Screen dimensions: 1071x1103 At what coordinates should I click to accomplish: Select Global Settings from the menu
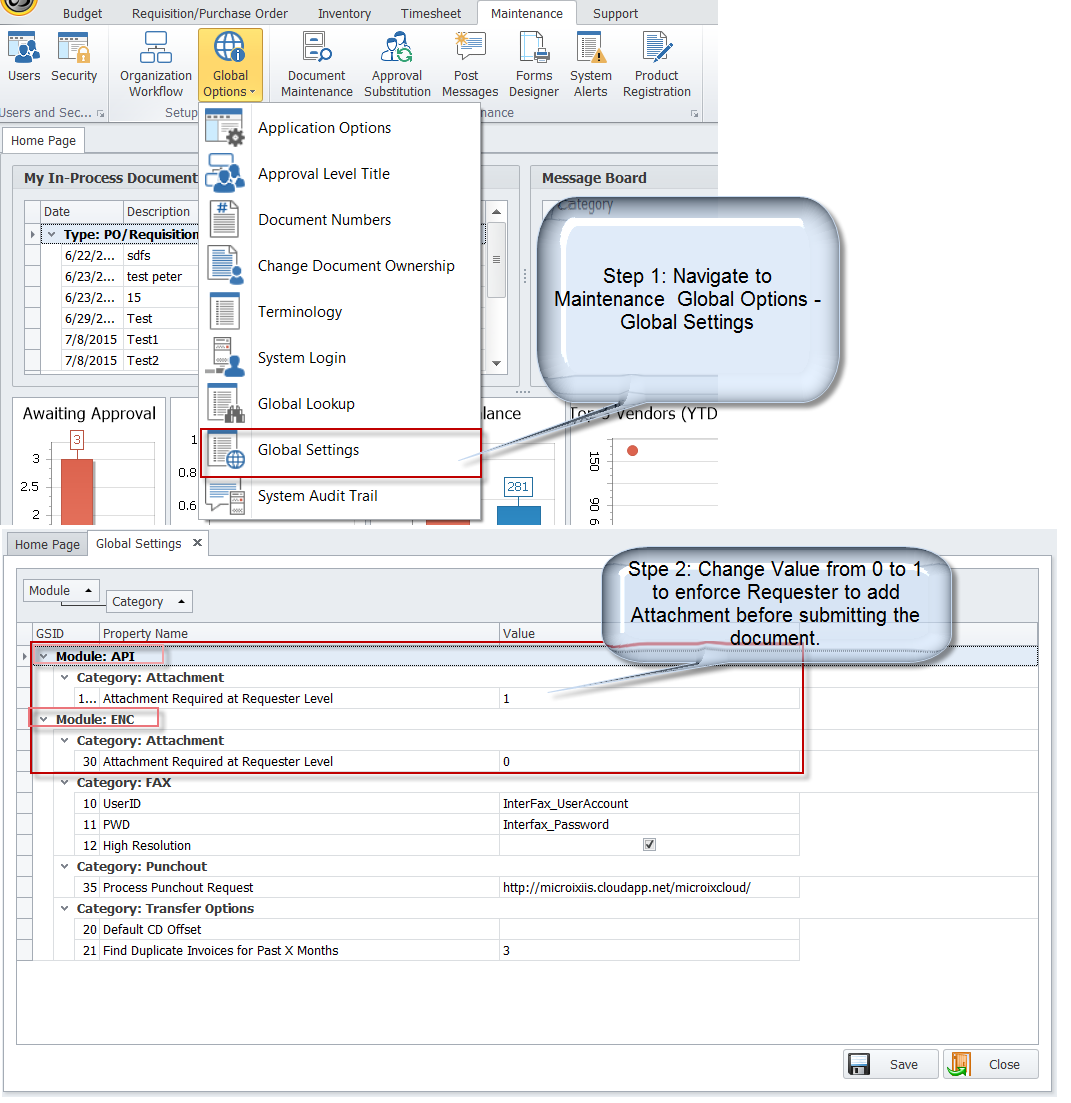[308, 450]
